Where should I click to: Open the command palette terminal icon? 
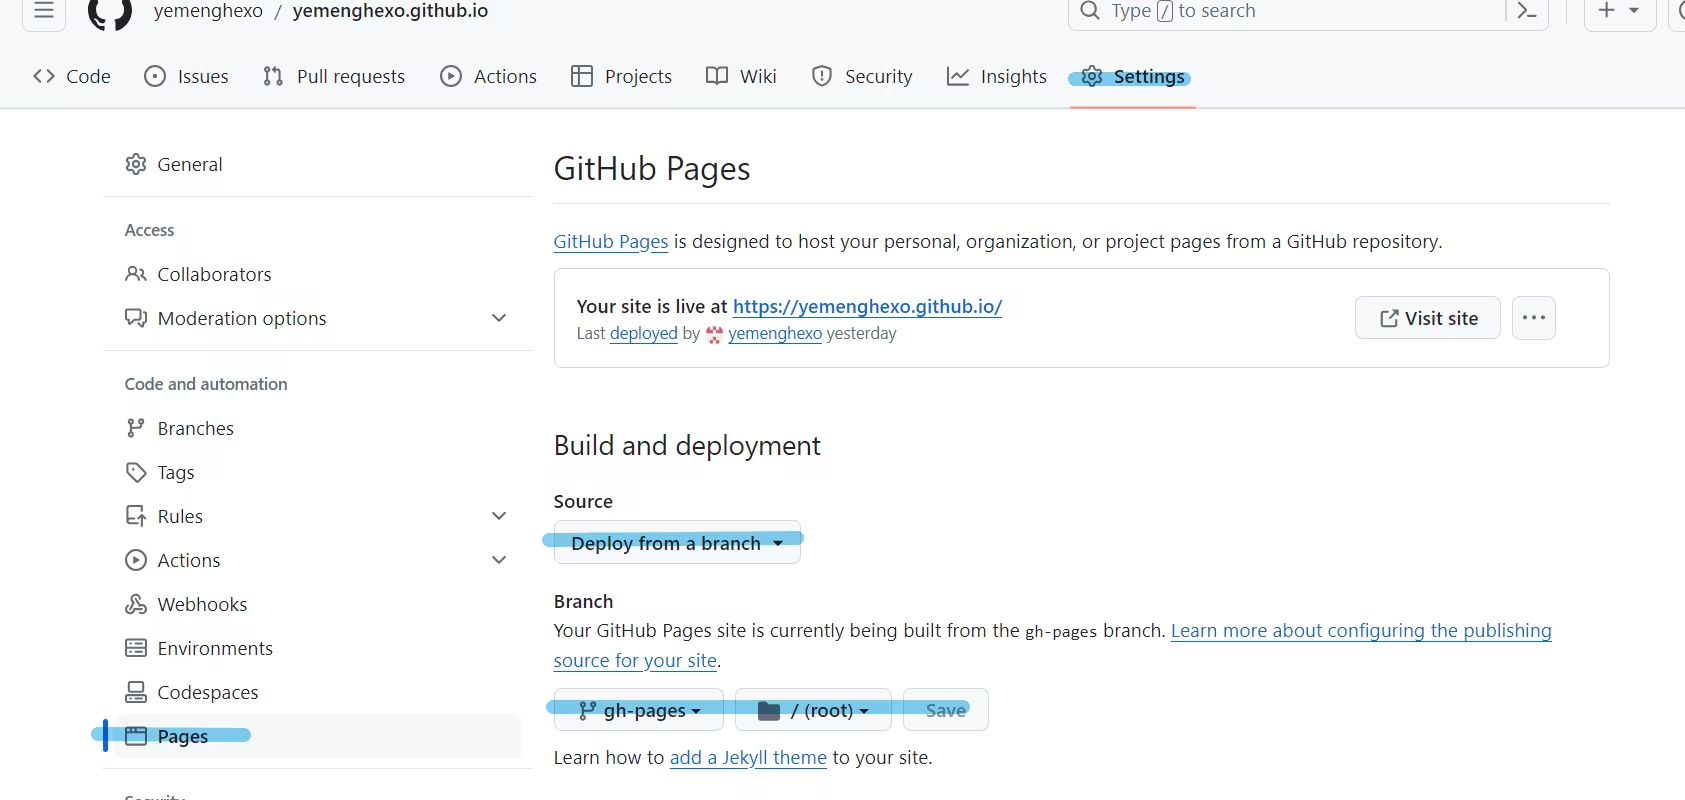pos(1527,11)
